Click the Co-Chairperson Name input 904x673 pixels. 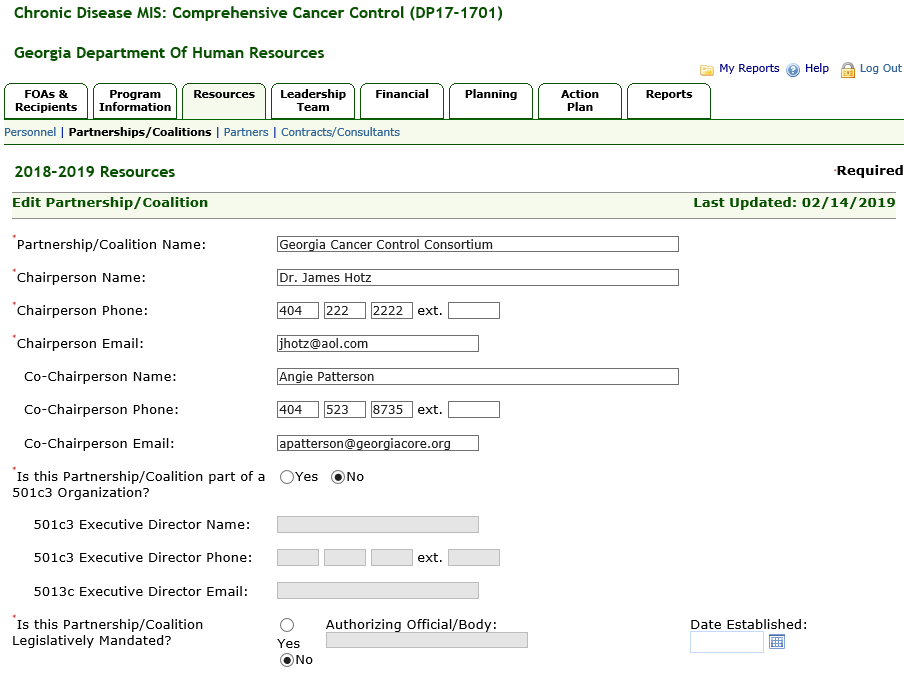point(477,377)
